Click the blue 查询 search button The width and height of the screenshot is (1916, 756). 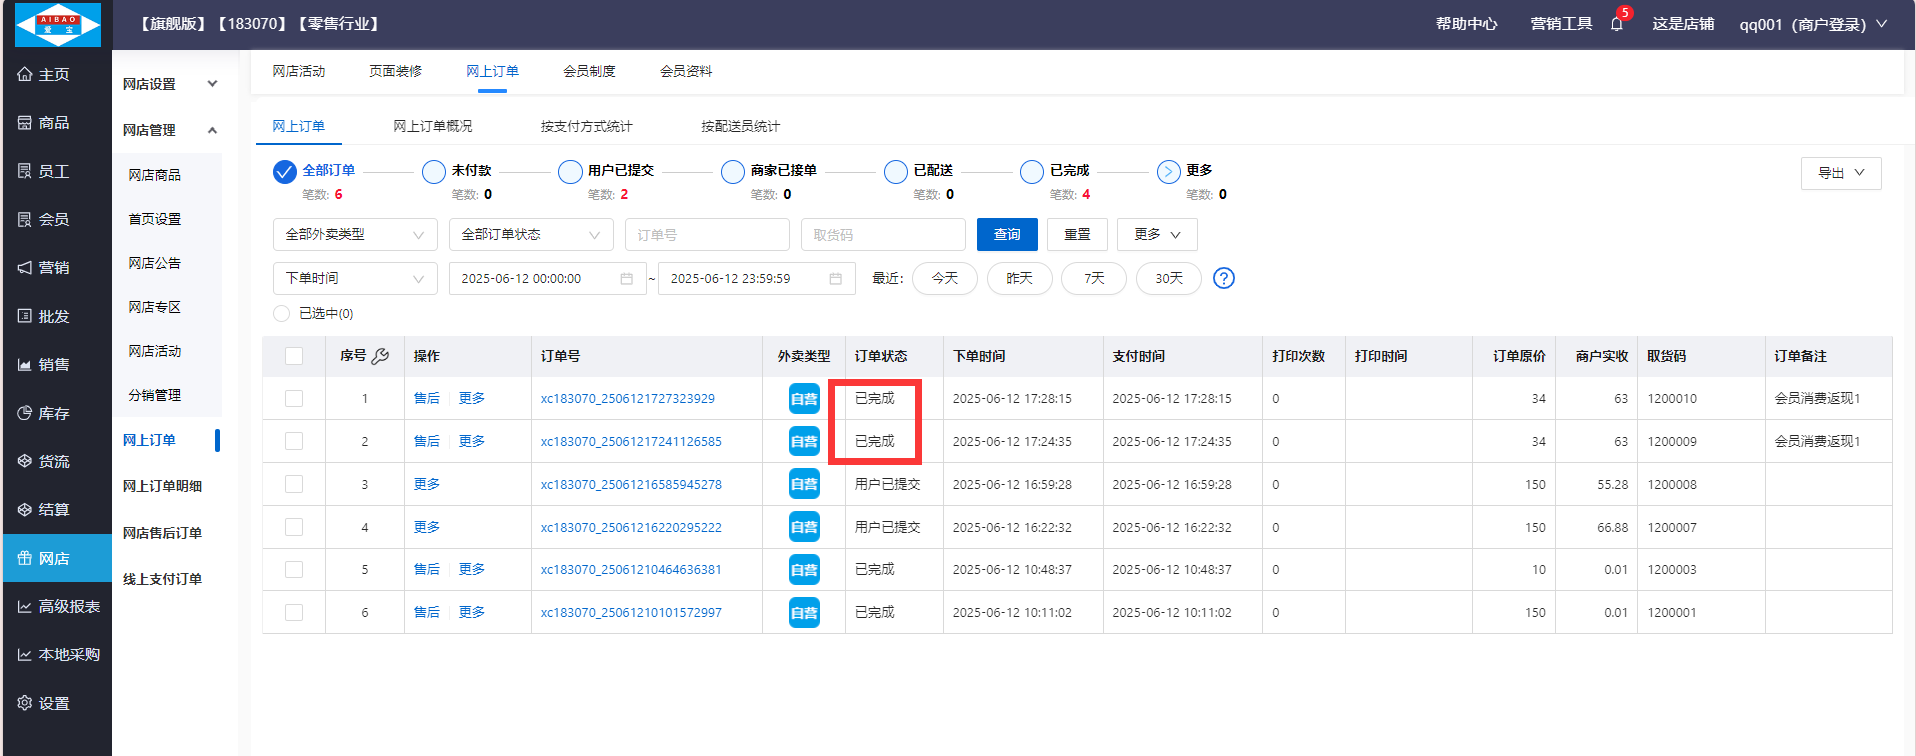1006,234
